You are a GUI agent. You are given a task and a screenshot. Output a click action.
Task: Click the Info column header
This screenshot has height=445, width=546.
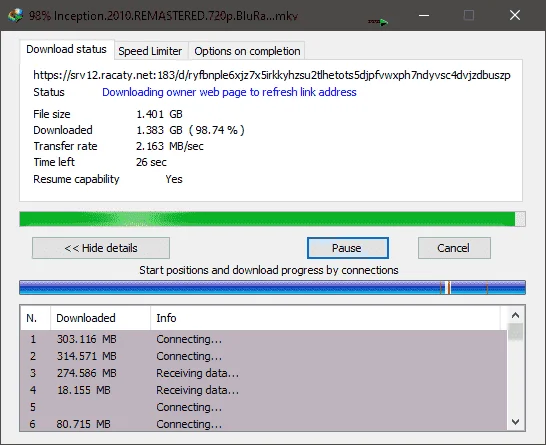pos(325,318)
